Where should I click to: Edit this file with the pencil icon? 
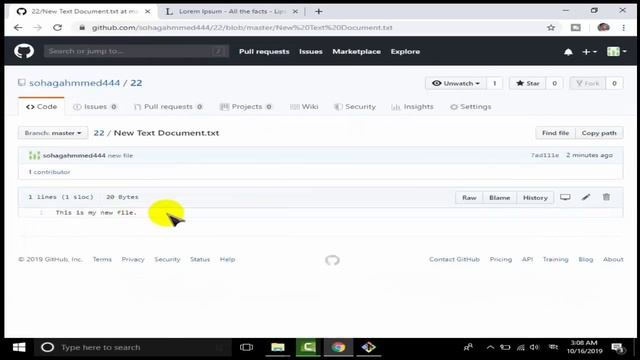(586, 197)
